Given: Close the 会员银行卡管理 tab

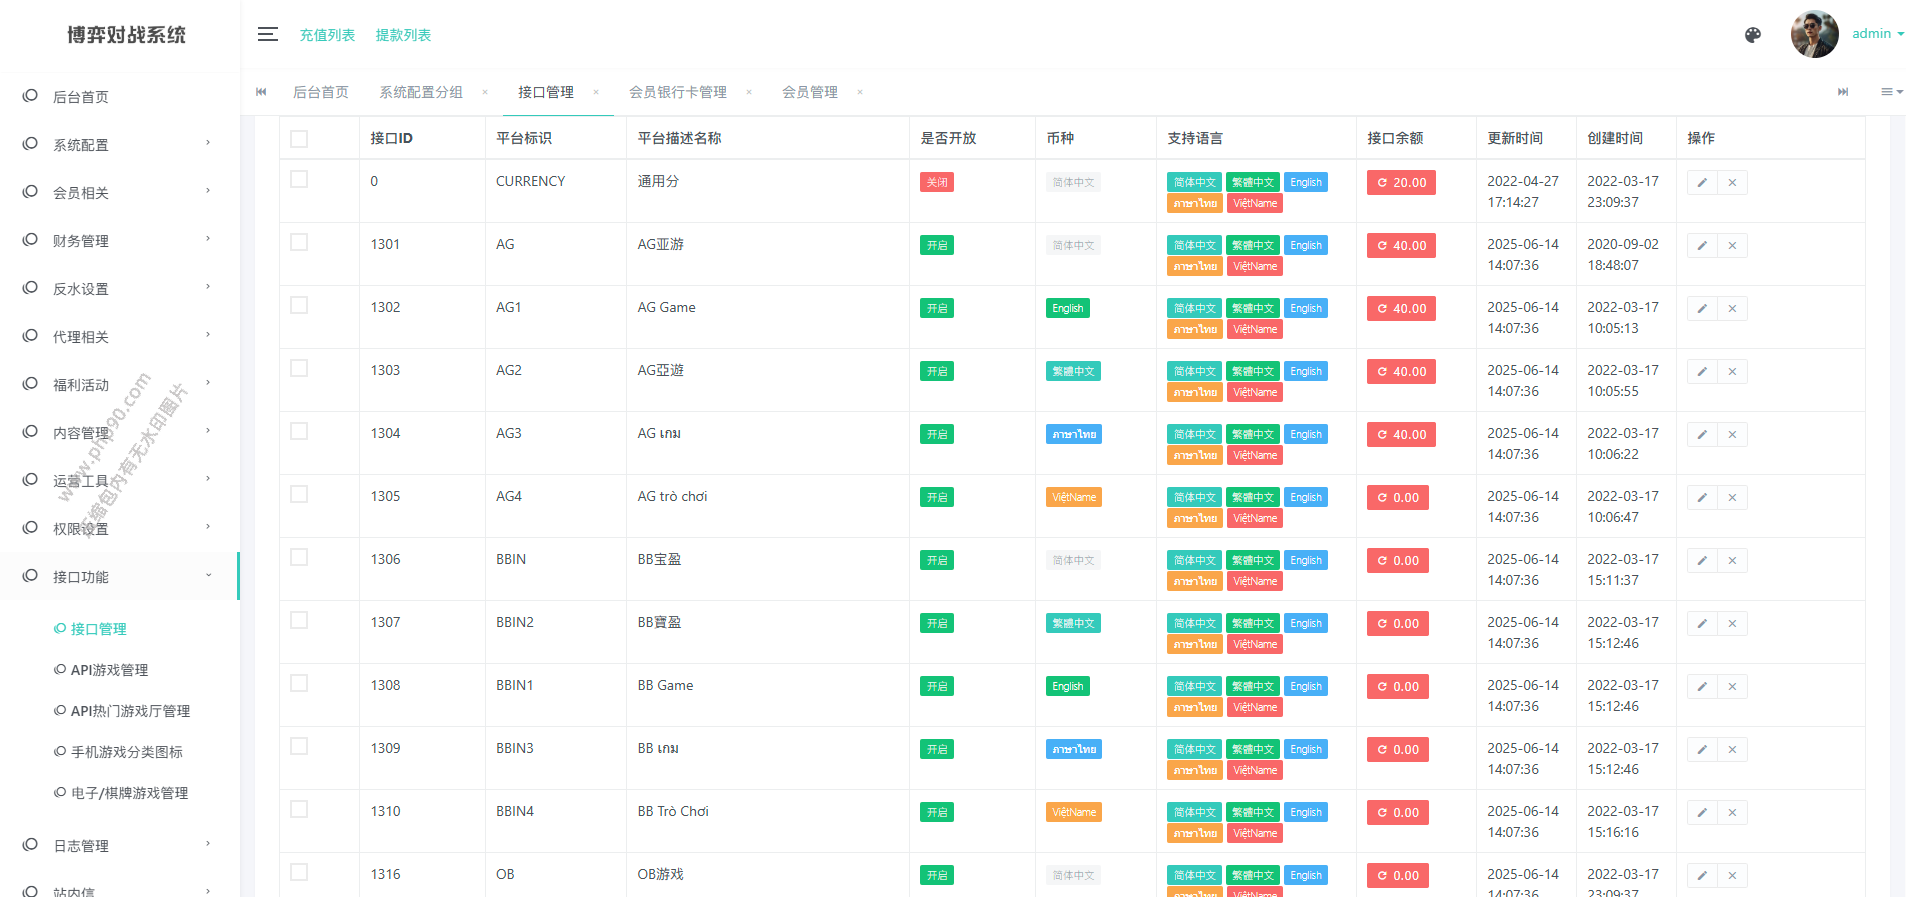Looking at the screenshot, I should click(x=749, y=93).
